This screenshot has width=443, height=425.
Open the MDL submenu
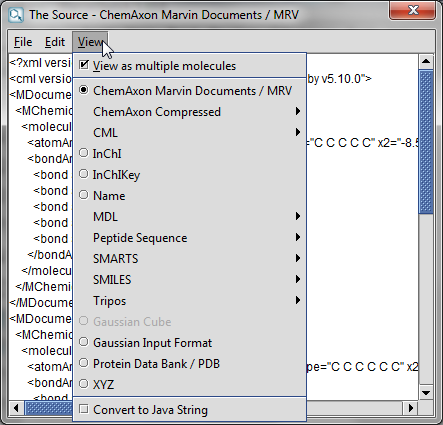point(189,217)
